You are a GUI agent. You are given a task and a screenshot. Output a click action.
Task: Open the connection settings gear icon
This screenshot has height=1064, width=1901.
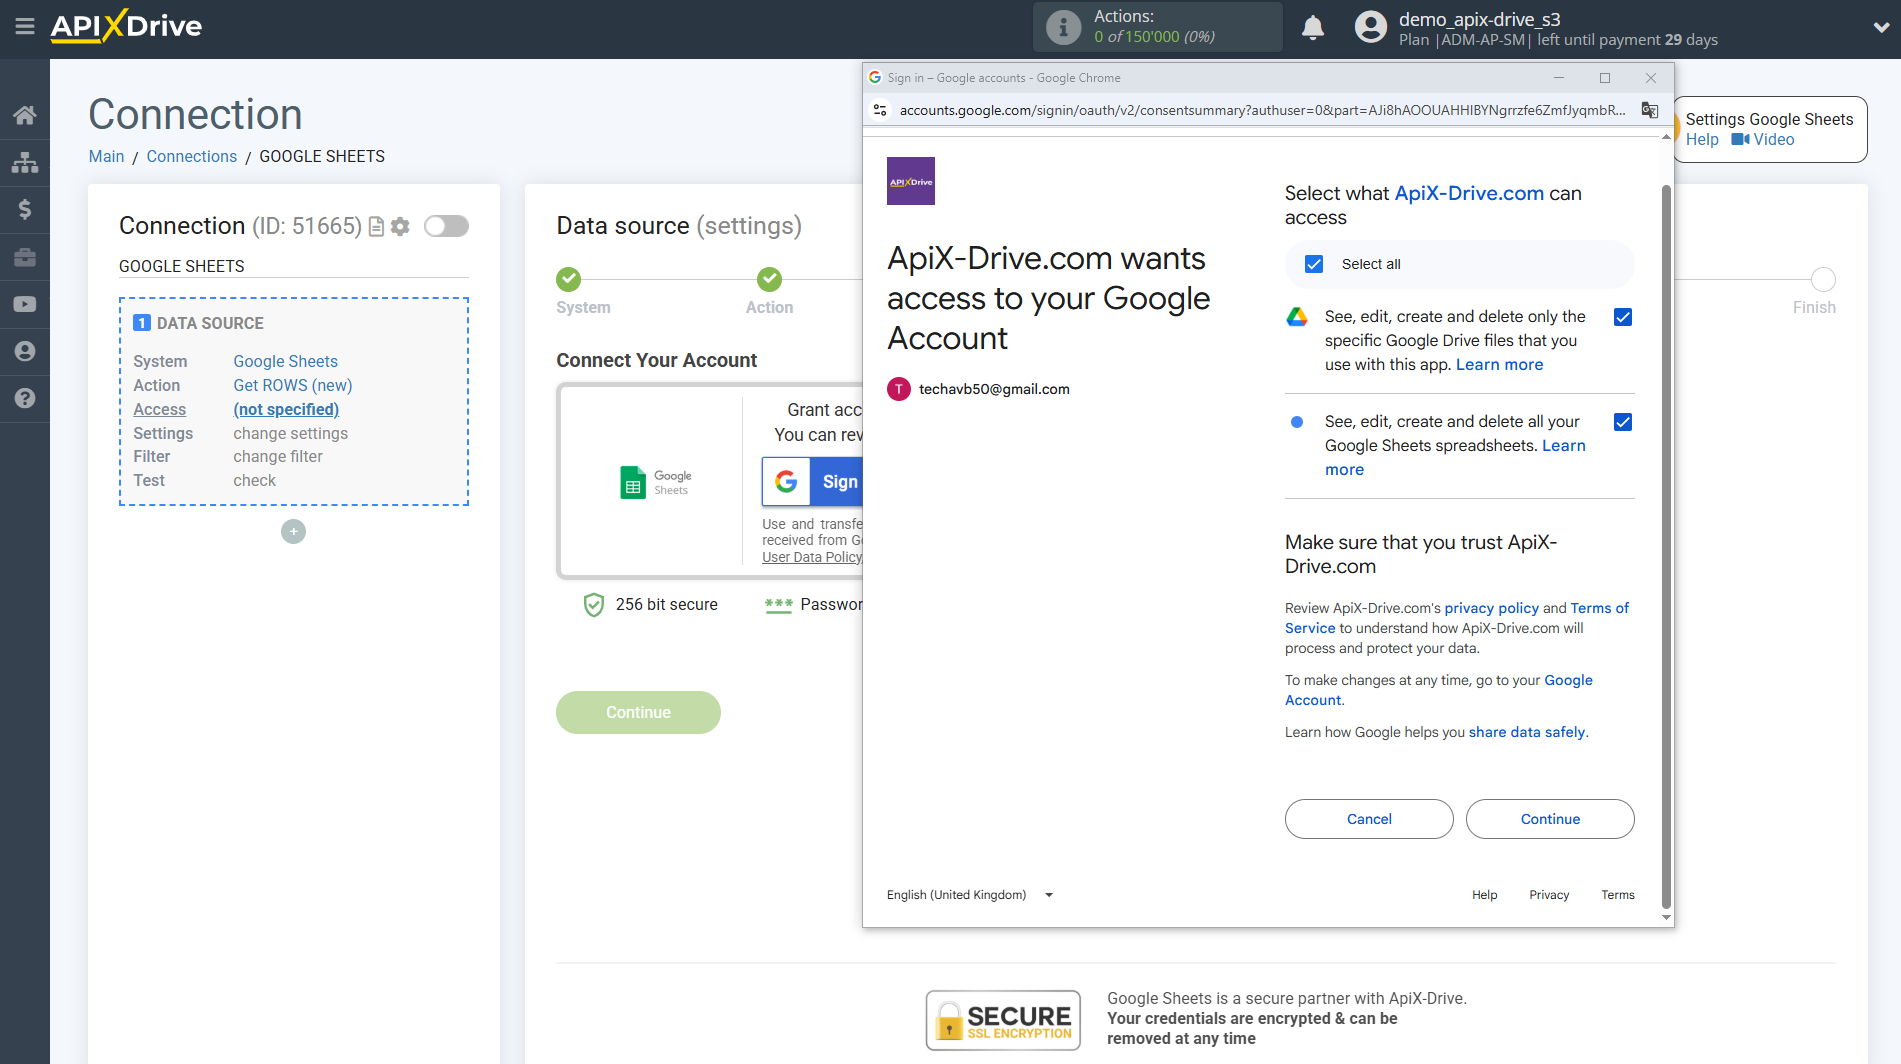[400, 227]
